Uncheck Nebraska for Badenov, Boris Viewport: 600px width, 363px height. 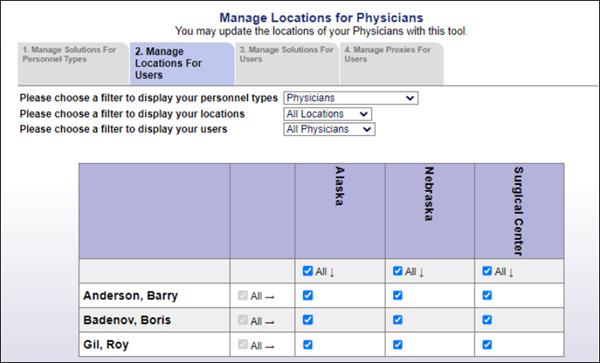pos(398,320)
